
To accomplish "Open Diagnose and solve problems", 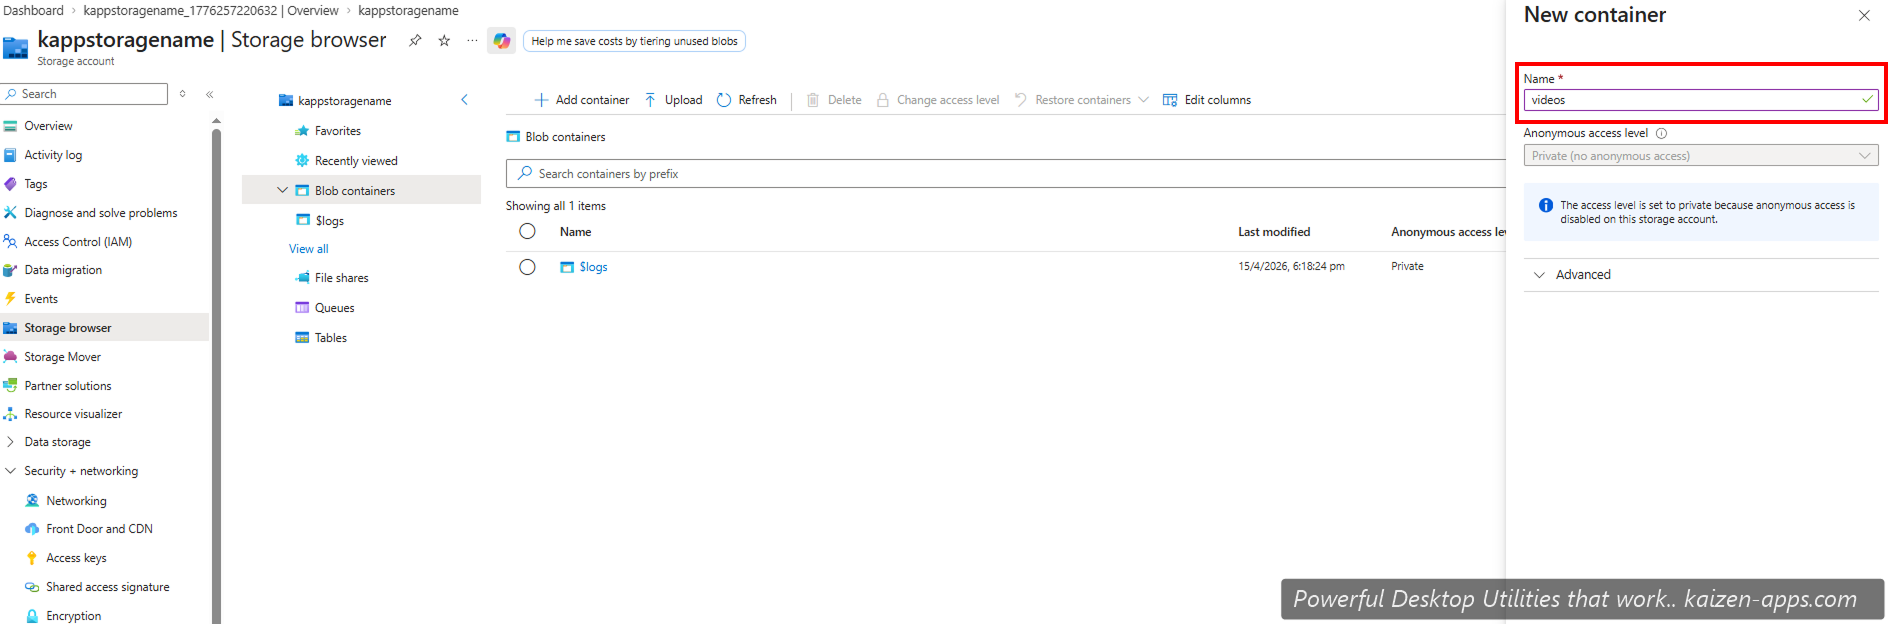I will point(100,213).
